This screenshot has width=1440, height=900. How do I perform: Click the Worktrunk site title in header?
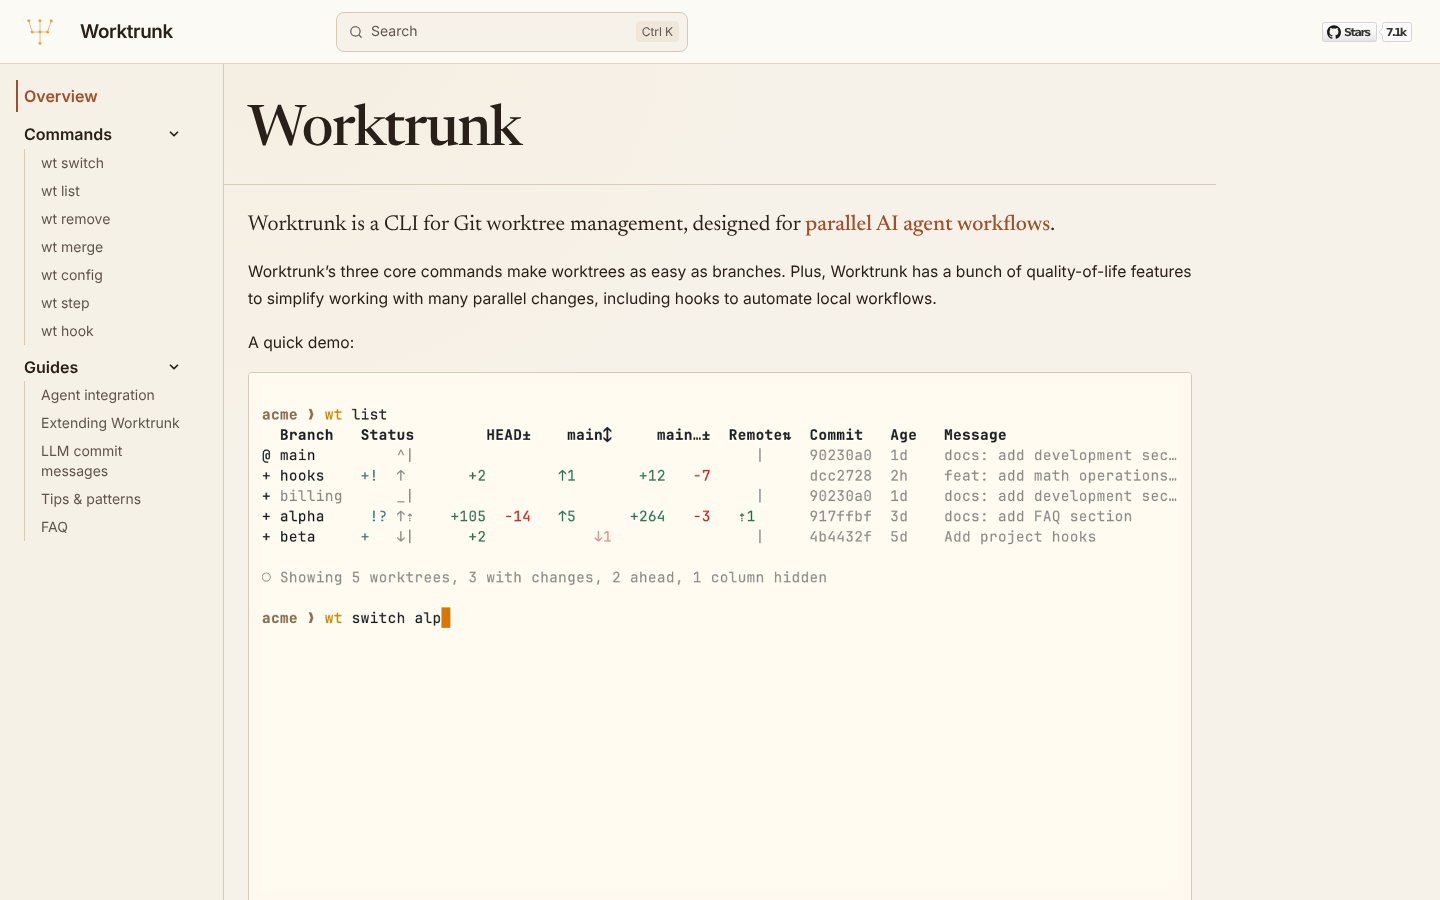click(x=126, y=32)
